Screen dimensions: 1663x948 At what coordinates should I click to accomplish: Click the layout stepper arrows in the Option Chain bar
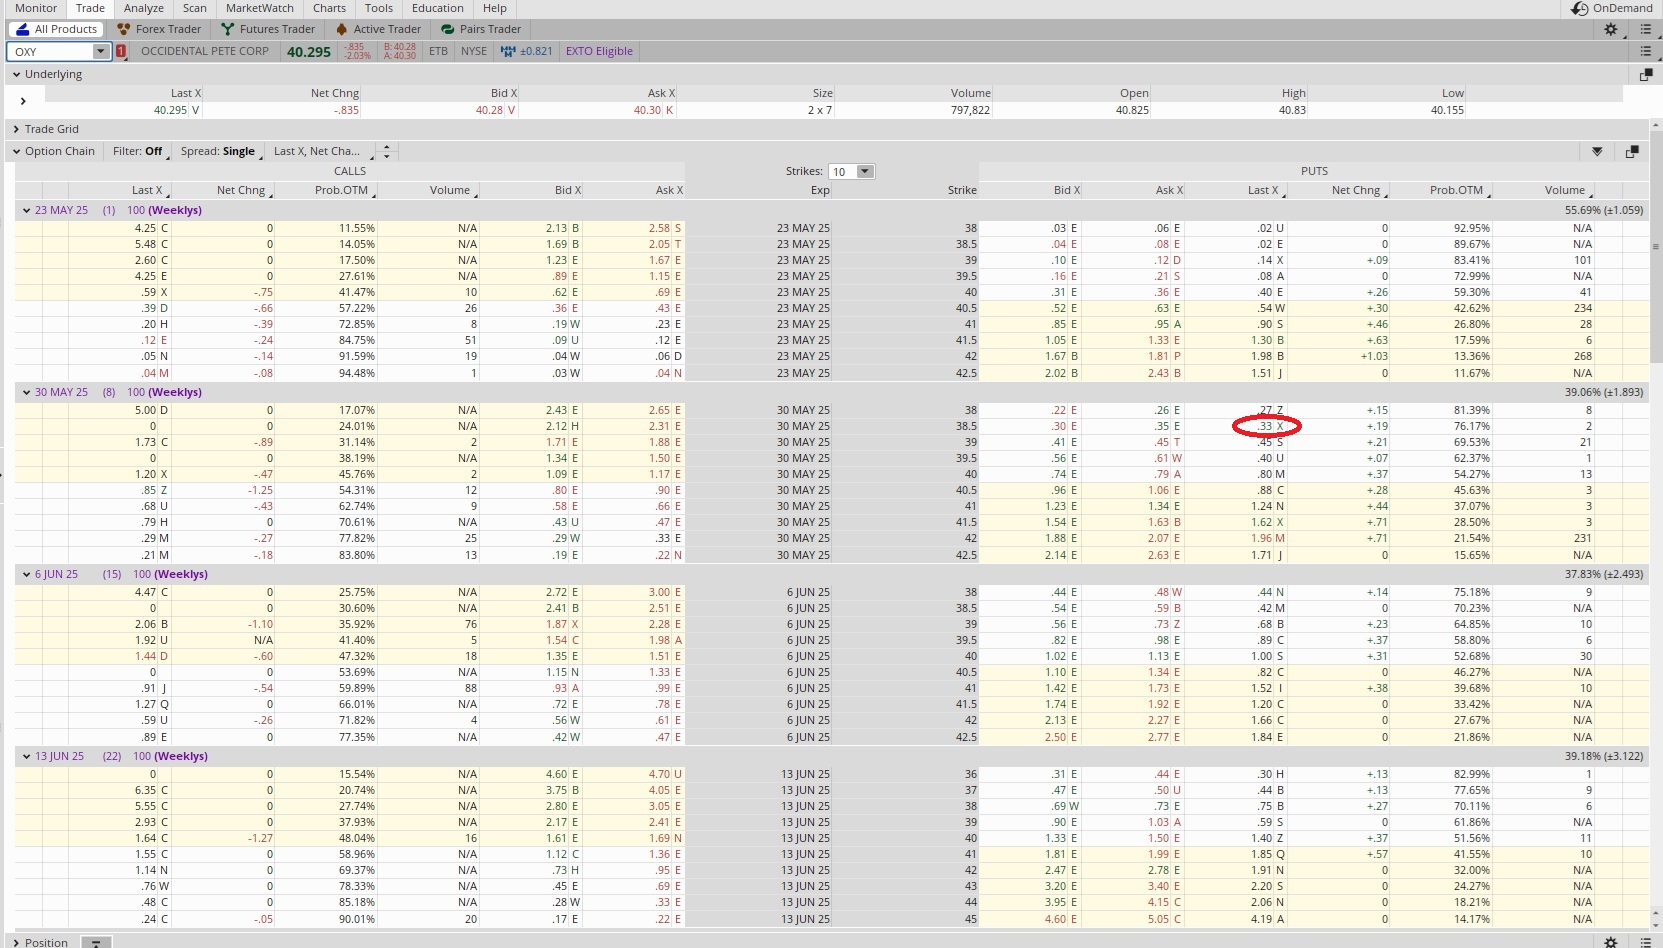tap(387, 151)
